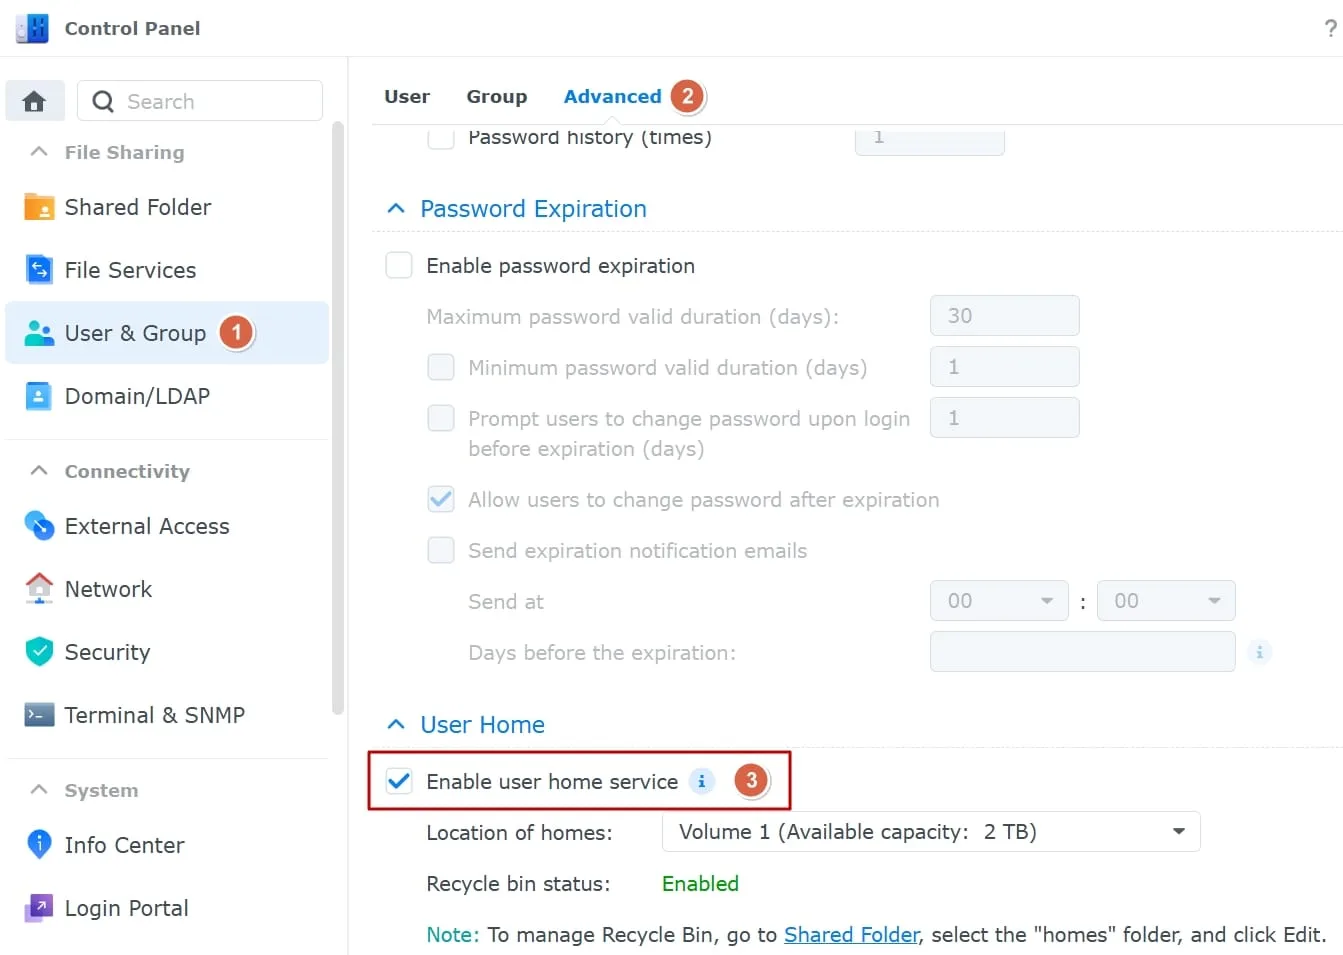This screenshot has height=955, width=1343.
Task: Follow the Shared Folder link in note
Action: pos(851,934)
